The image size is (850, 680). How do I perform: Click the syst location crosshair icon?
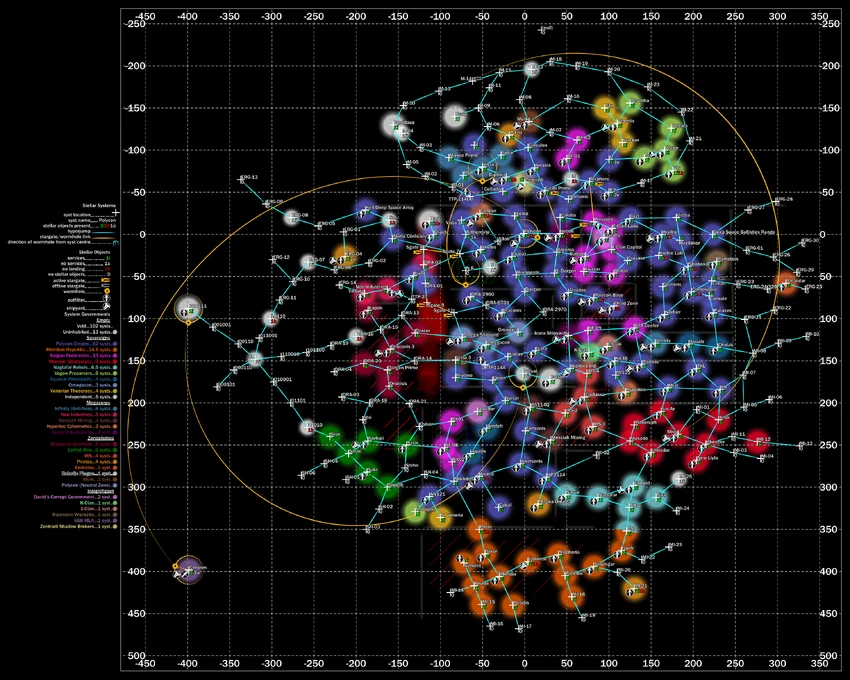pyautogui.click(x=116, y=212)
